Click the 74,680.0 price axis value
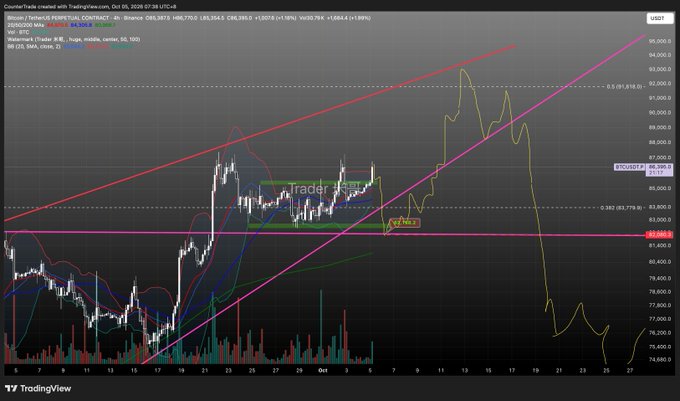Viewport: 680px width, 401px height. [660, 359]
